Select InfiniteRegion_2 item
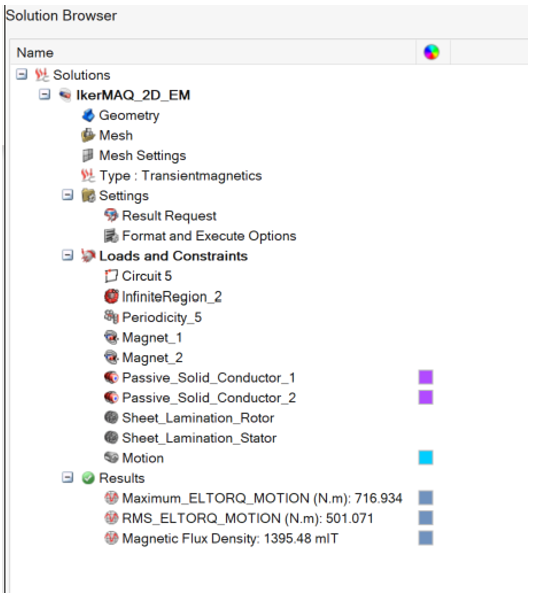 (x=172, y=297)
